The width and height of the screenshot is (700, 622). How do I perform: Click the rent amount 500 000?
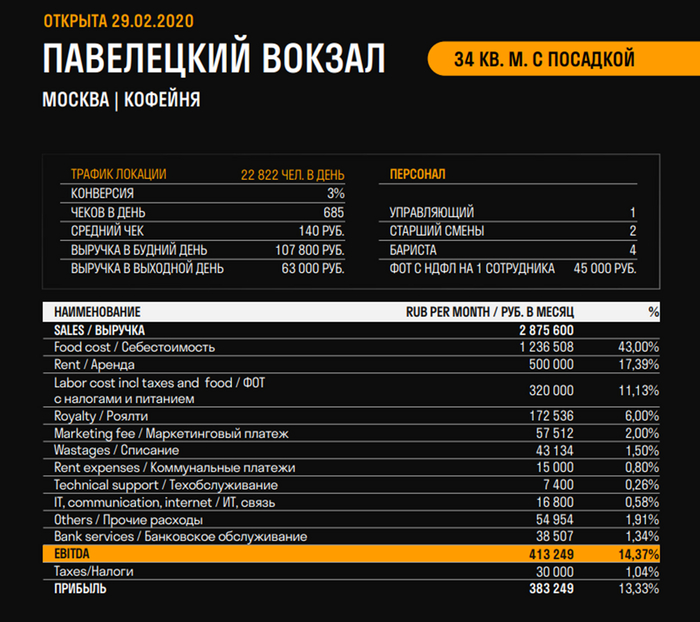point(551,364)
